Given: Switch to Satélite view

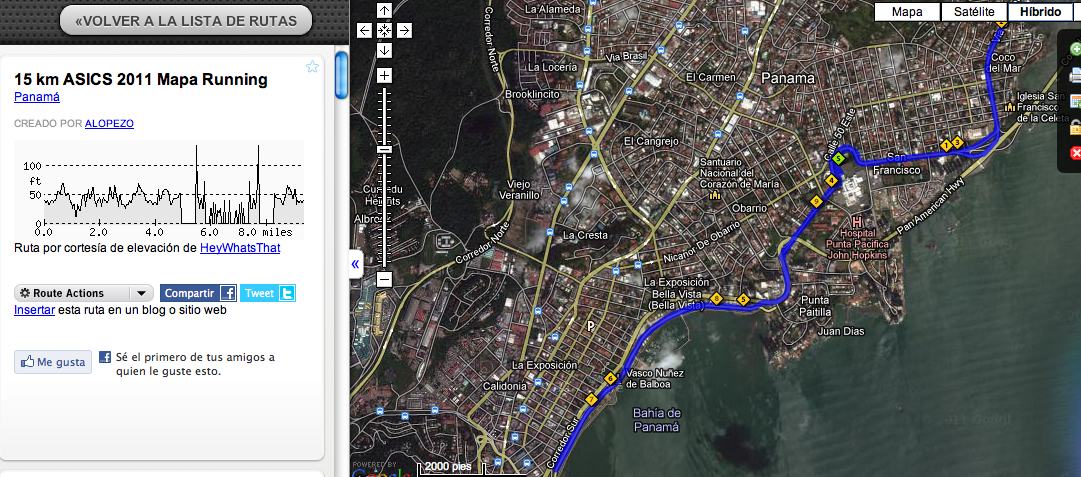Looking at the screenshot, I should click(973, 12).
